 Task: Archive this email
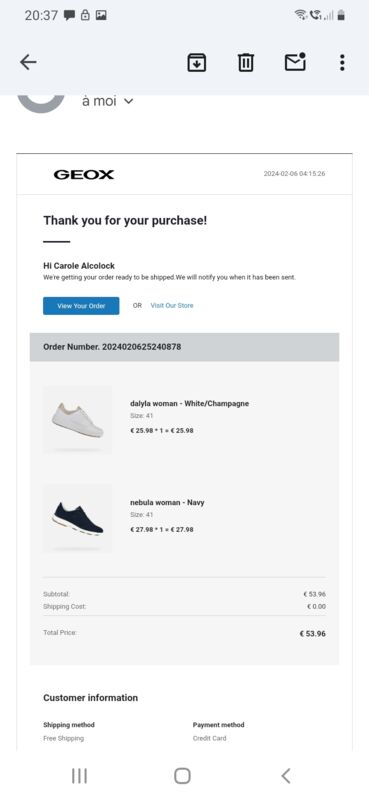[x=196, y=63]
